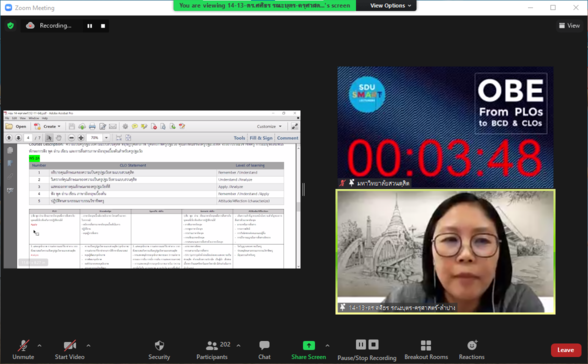Choose the Hand pan tool in Acrobat
588x364 pixels.
coord(59,138)
